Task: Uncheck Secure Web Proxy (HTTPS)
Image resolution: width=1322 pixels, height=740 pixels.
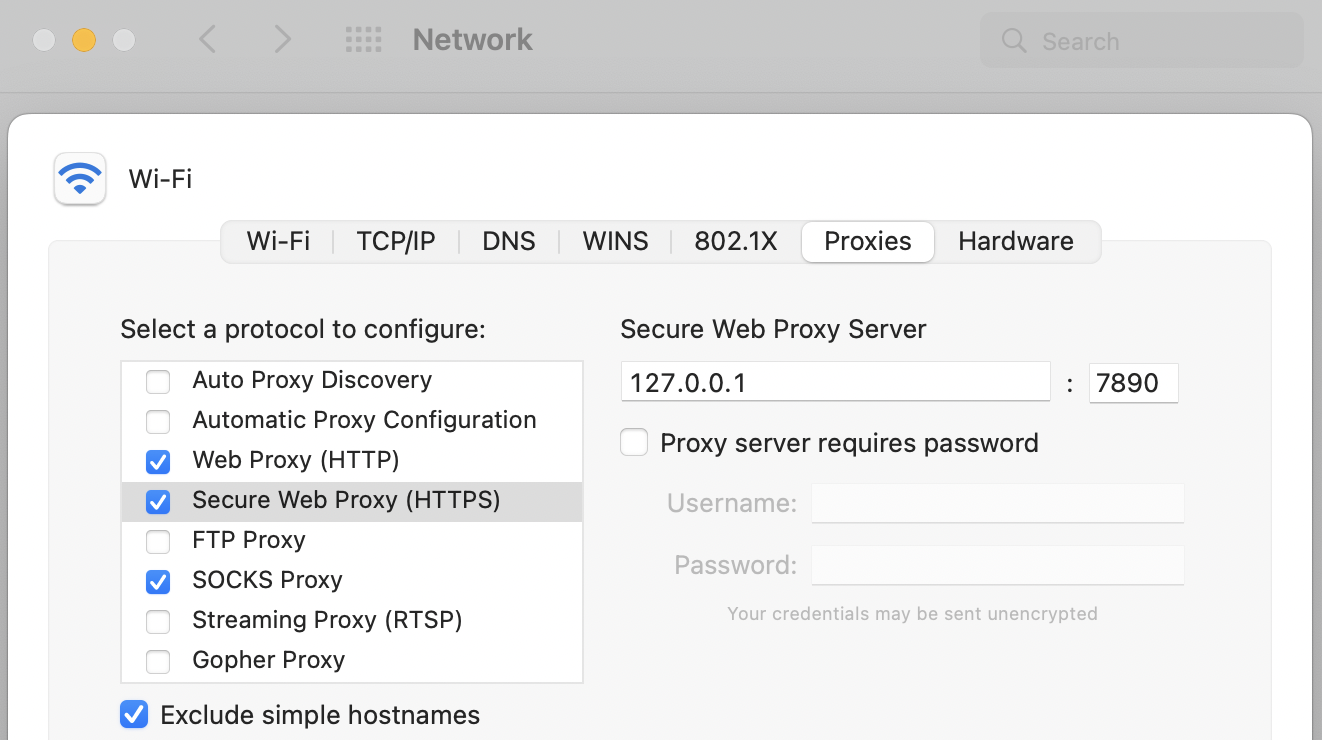Action: click(x=157, y=501)
